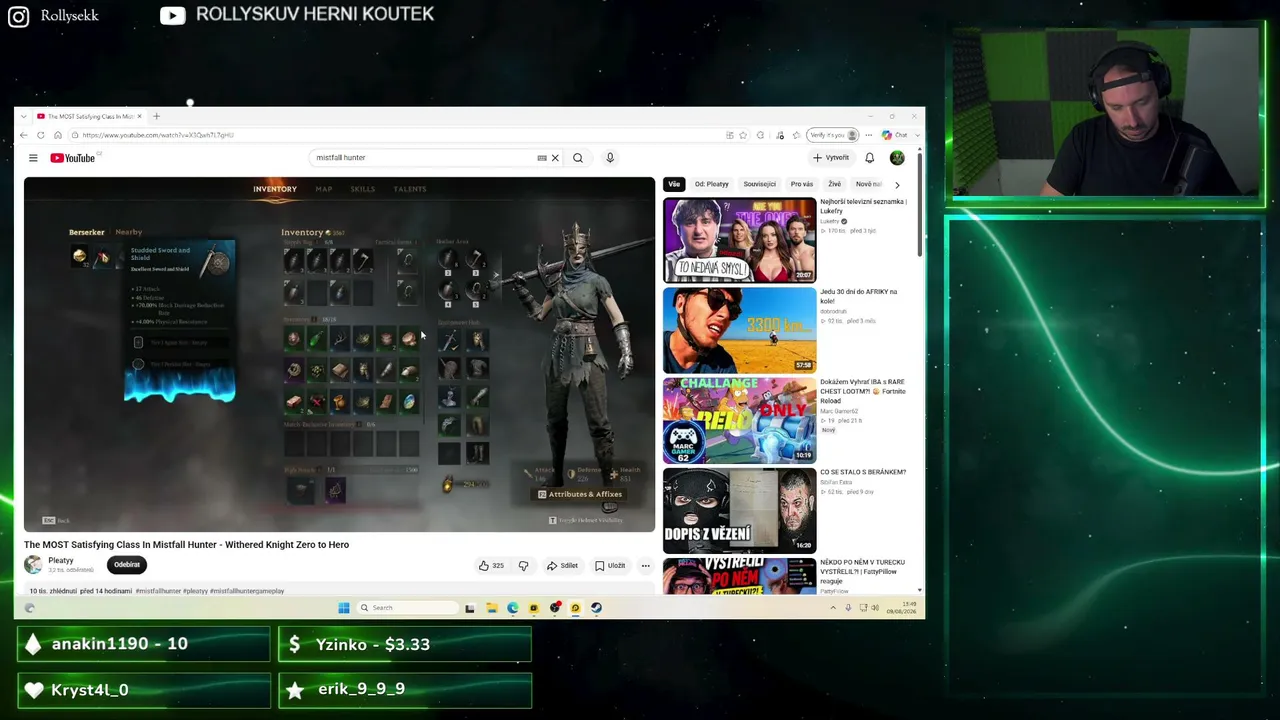Clear the 'mistfall hunter' search text
This screenshot has height=720, width=1280.
pos(555,158)
